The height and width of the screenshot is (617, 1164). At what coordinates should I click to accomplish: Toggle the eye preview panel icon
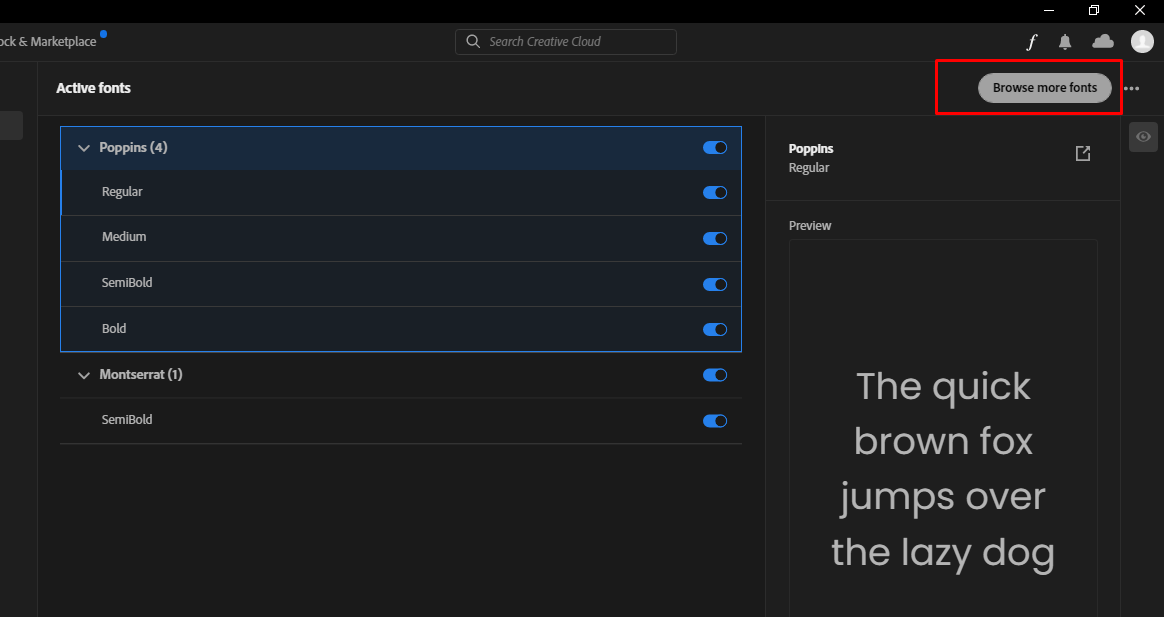coord(1143,137)
